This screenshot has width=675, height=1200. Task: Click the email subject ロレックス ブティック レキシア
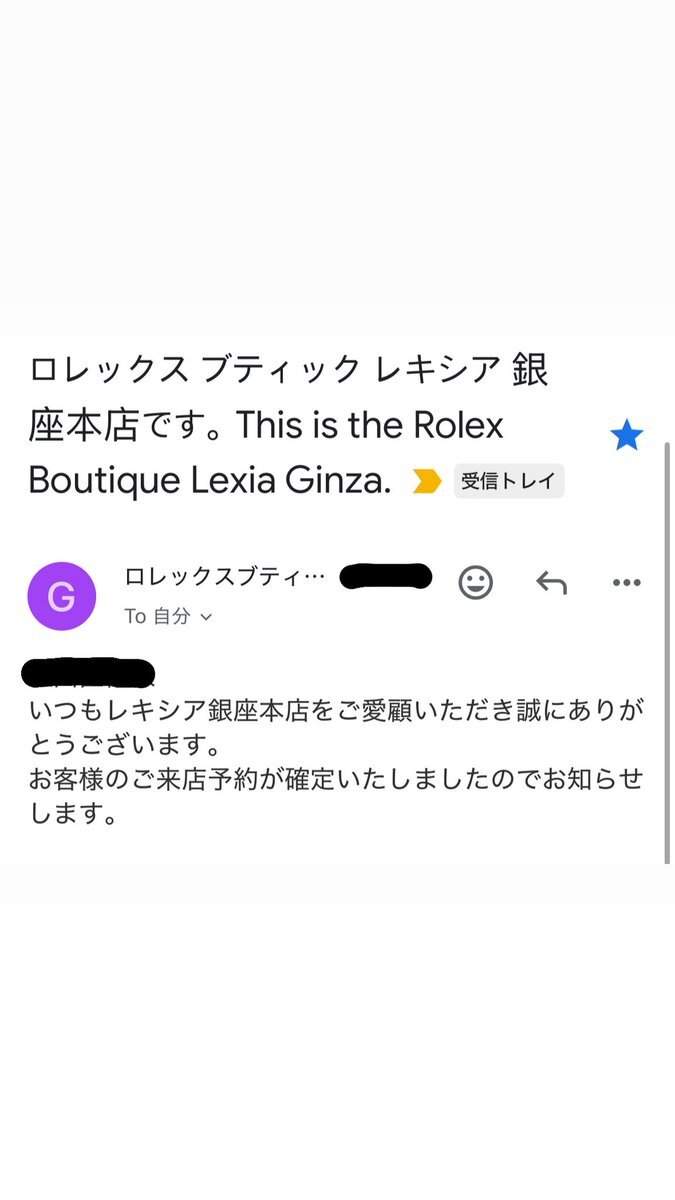coord(263,370)
